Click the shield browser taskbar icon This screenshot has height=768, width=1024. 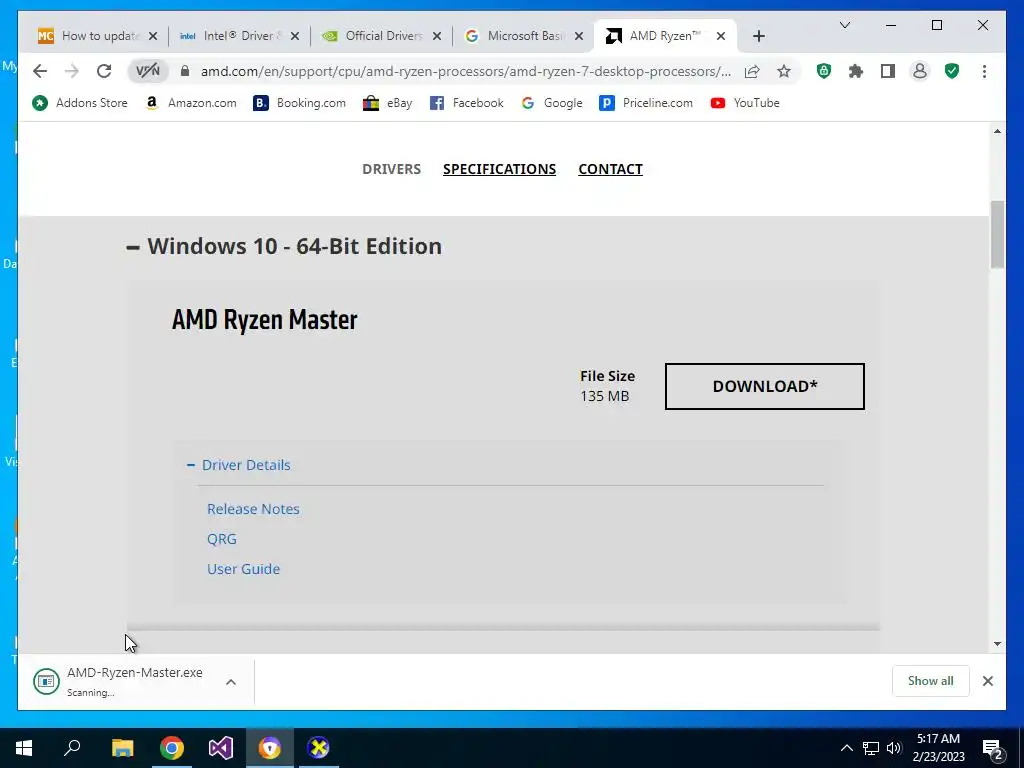pos(269,748)
